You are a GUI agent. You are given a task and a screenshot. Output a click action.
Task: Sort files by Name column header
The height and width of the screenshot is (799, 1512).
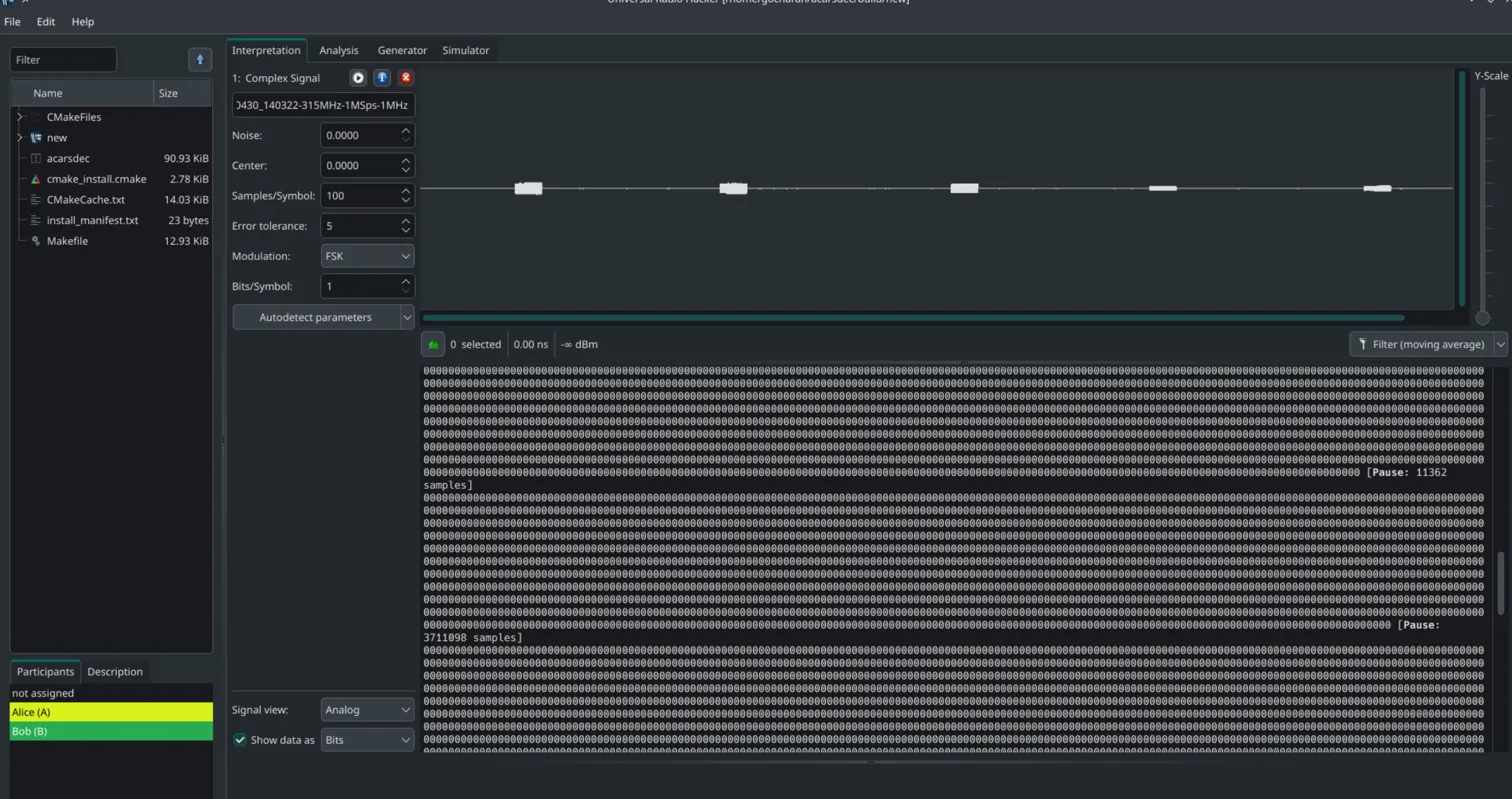83,93
